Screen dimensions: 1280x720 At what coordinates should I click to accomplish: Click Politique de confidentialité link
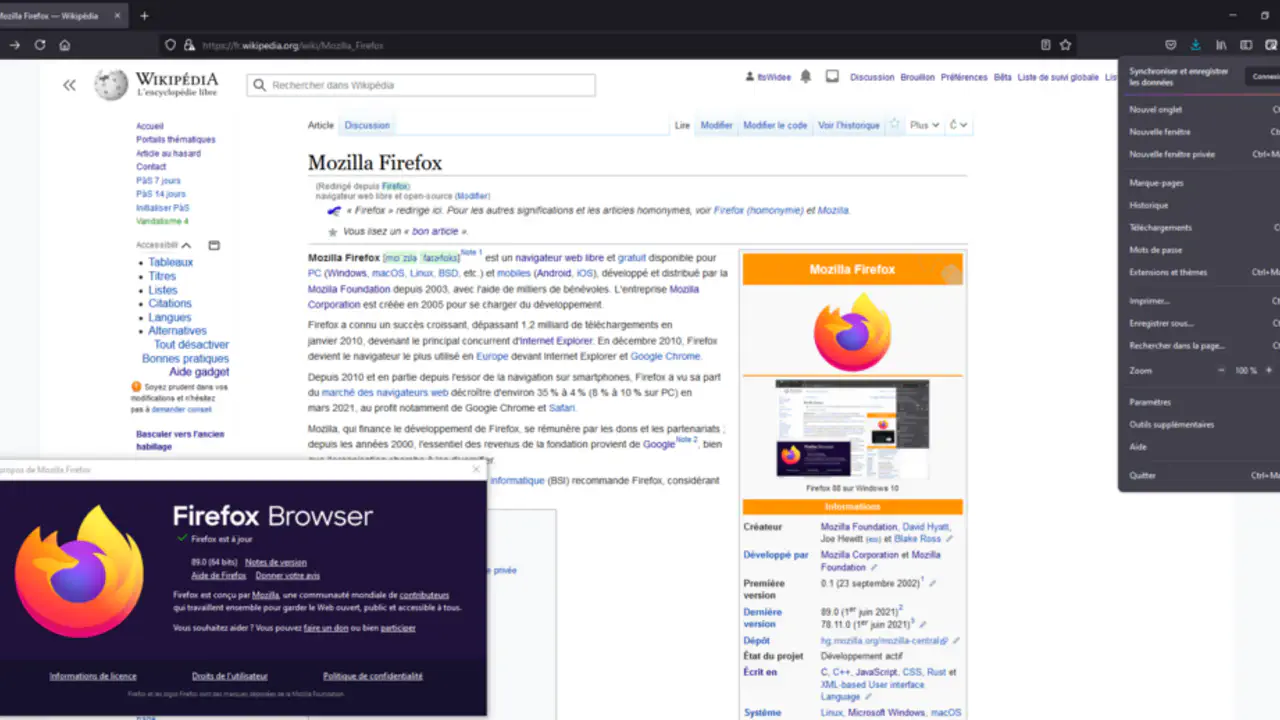click(373, 676)
